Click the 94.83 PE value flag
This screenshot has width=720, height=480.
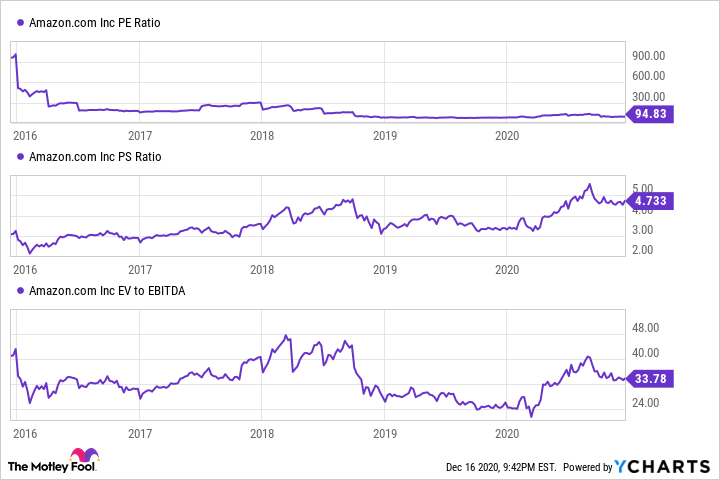(x=652, y=115)
